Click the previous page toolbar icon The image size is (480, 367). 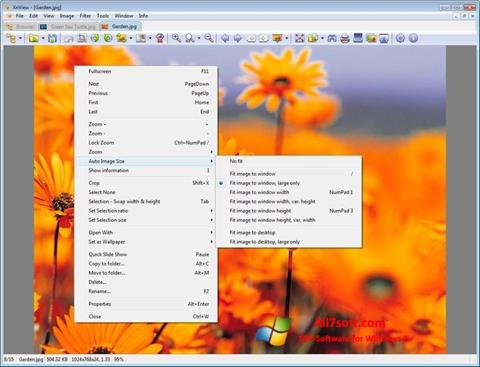point(251,38)
